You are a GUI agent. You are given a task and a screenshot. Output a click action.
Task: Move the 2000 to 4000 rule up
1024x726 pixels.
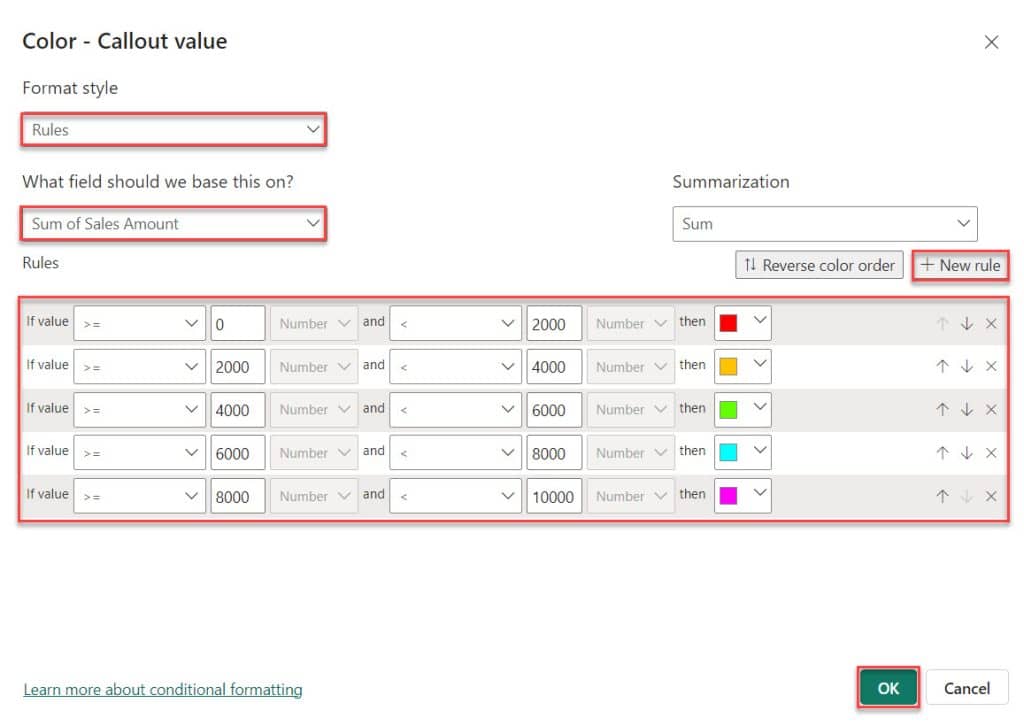point(942,366)
